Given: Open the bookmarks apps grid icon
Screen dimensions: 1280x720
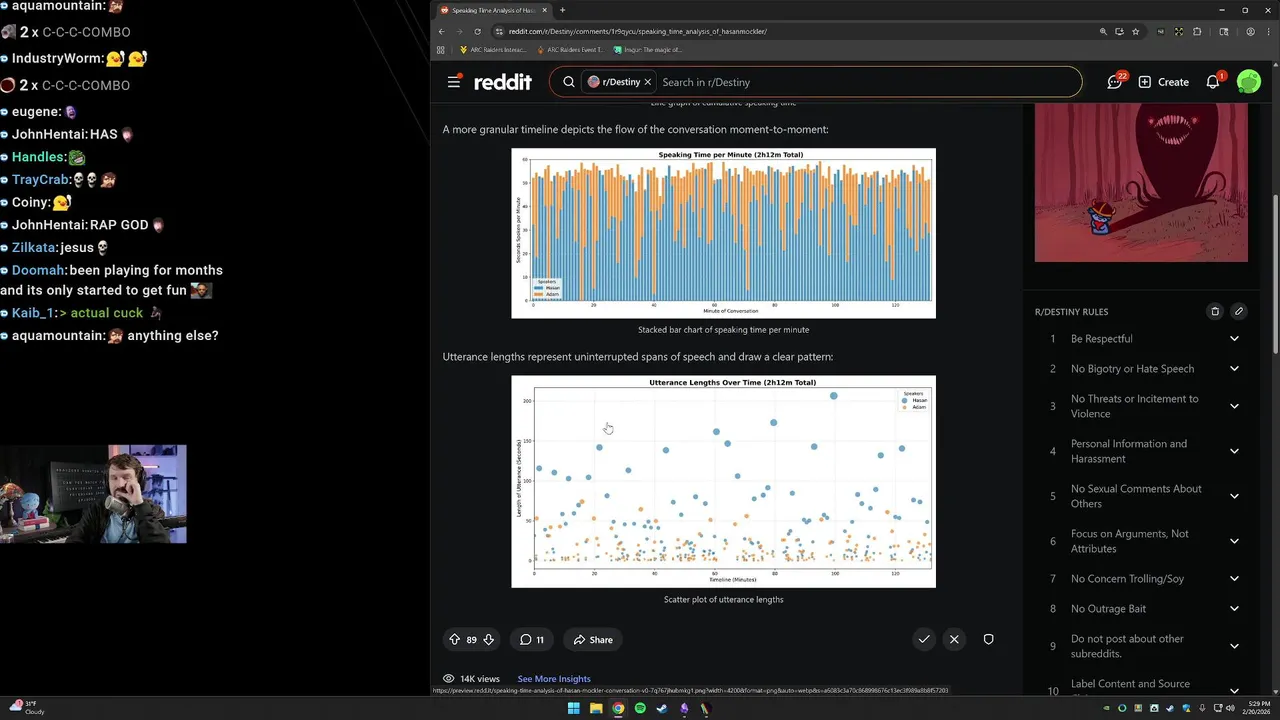Looking at the screenshot, I should [441, 49].
